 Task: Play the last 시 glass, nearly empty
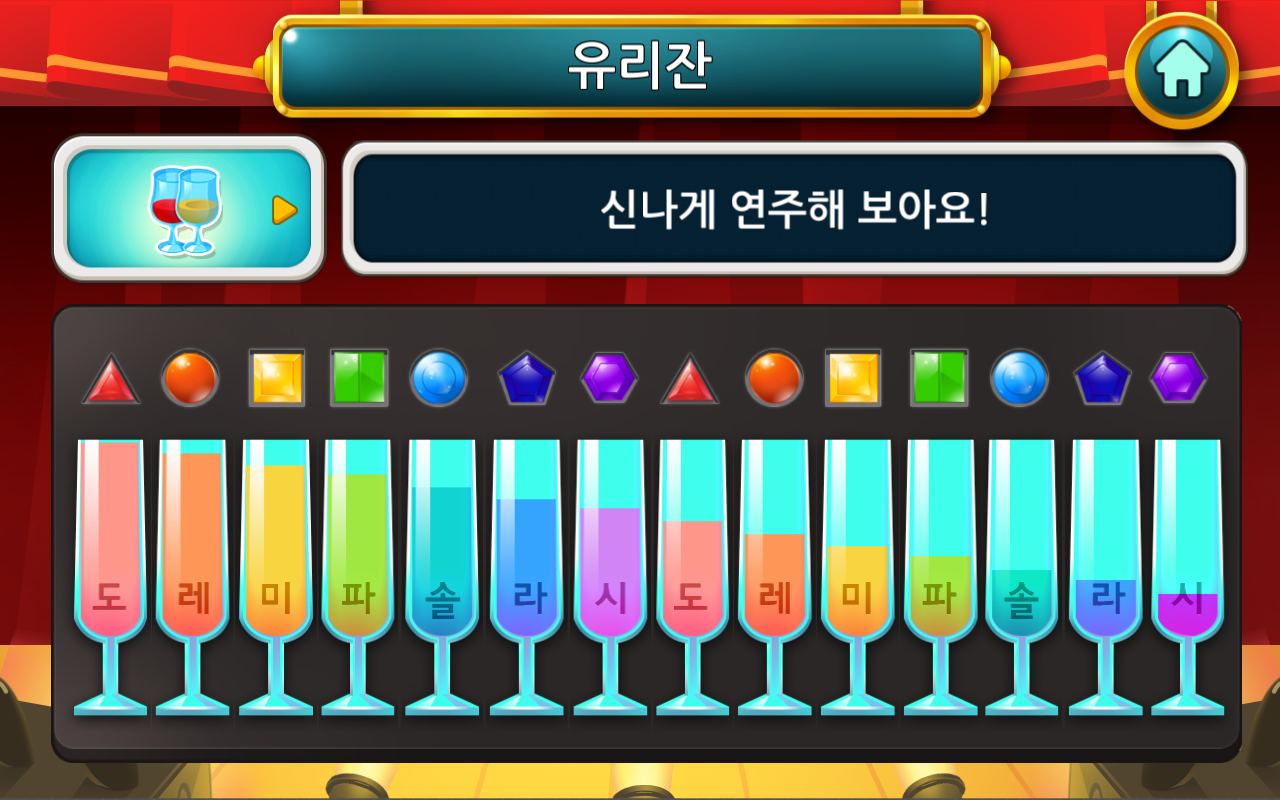1188,577
